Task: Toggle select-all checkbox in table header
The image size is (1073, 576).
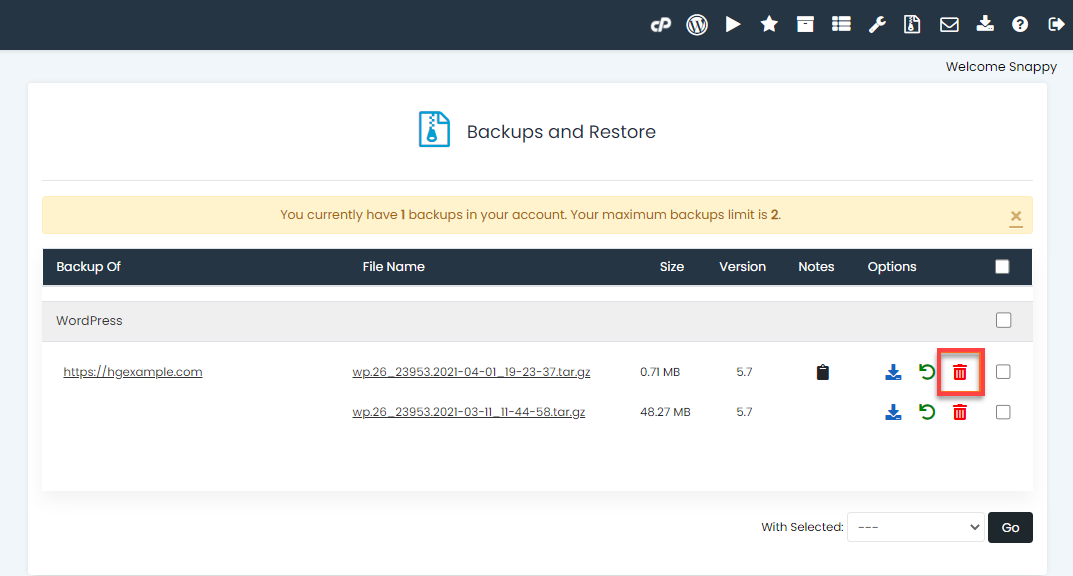Action: pyautogui.click(x=1002, y=267)
